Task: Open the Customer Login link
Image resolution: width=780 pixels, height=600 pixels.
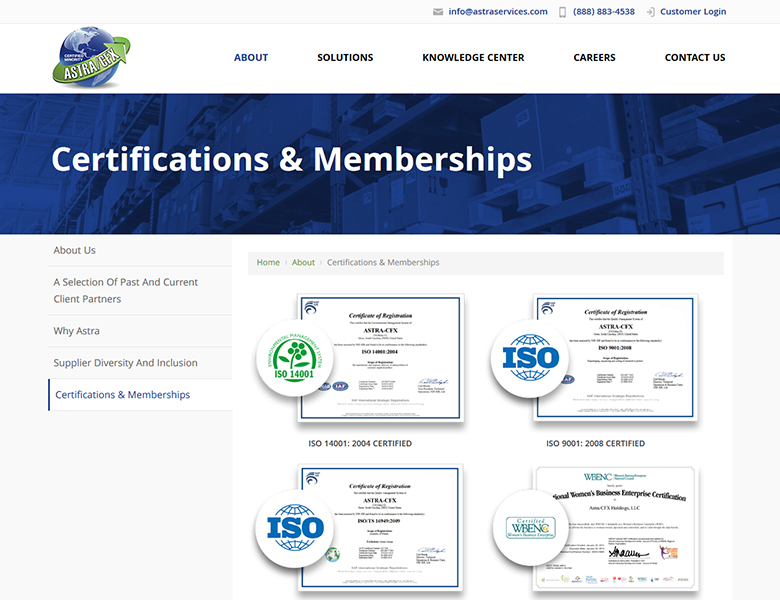Action: click(x=693, y=11)
